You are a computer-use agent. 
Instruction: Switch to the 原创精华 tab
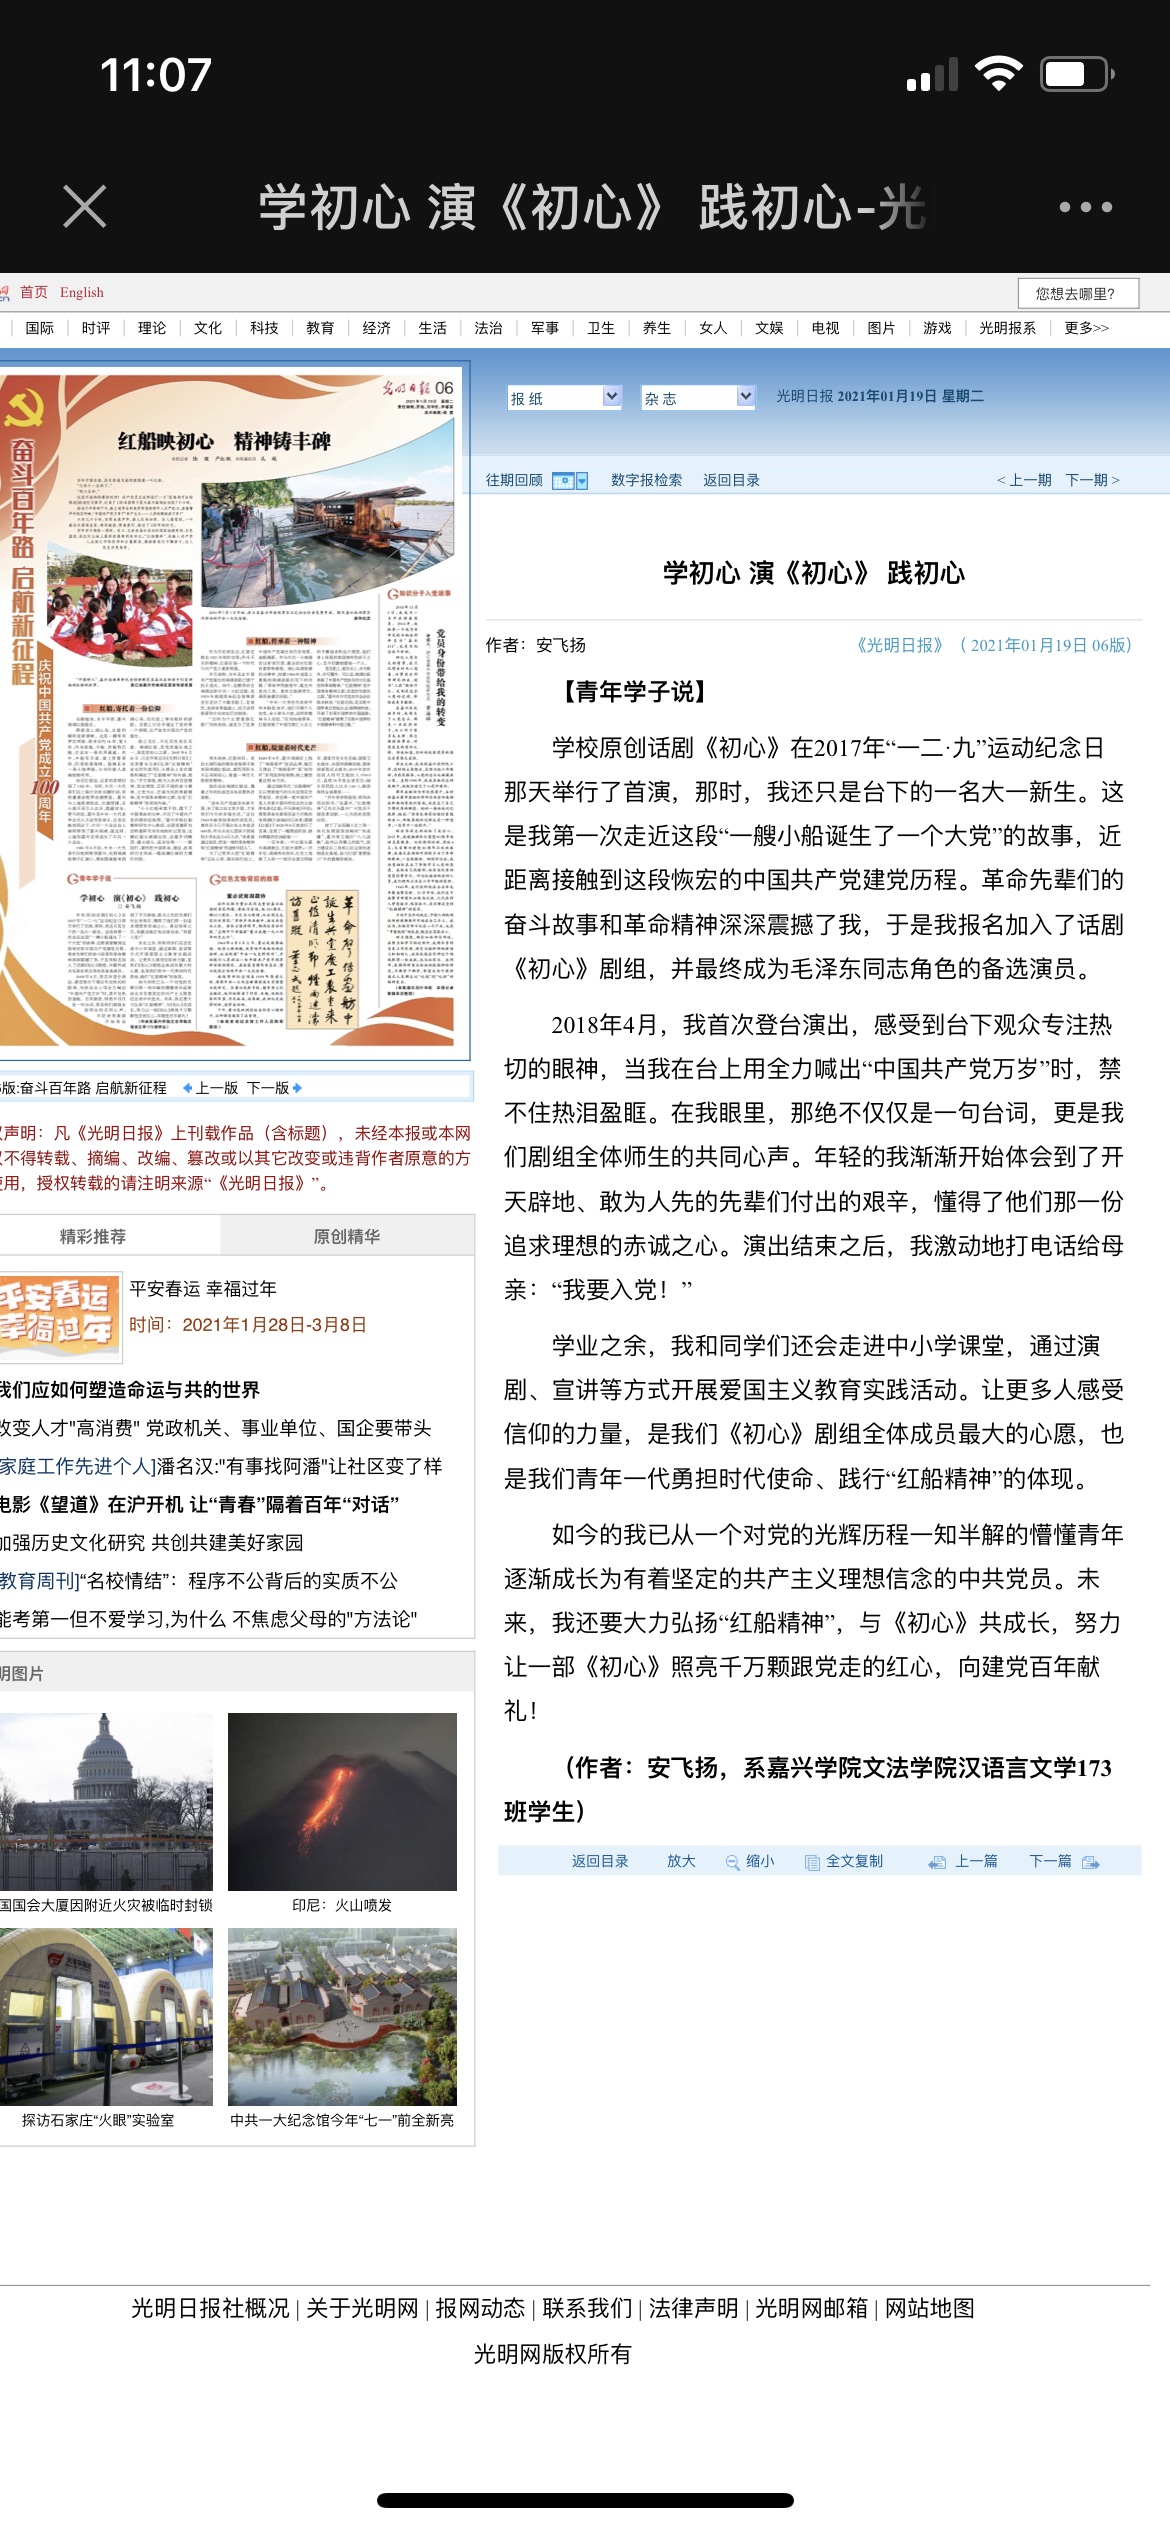click(x=346, y=1236)
